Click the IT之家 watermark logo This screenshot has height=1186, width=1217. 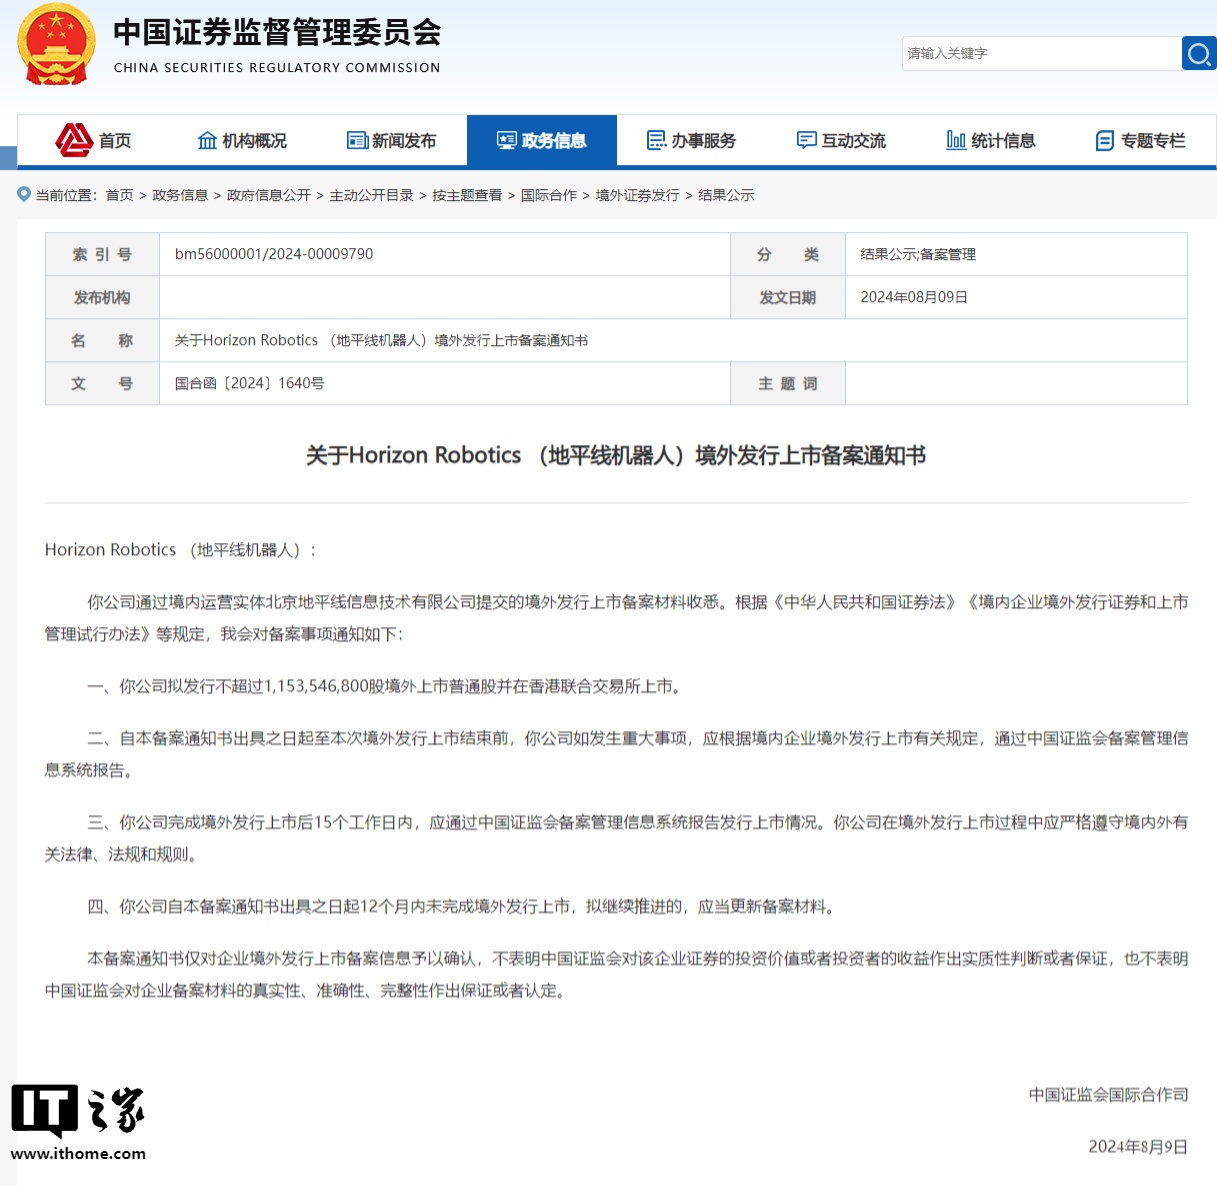[x=78, y=1112]
